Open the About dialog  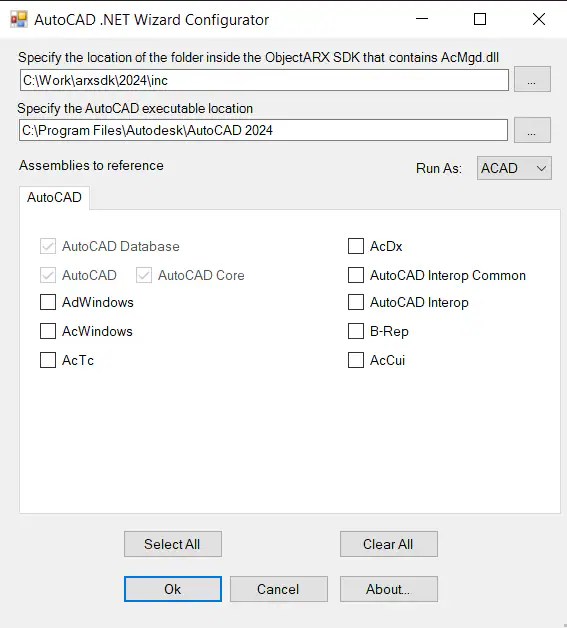(x=389, y=589)
